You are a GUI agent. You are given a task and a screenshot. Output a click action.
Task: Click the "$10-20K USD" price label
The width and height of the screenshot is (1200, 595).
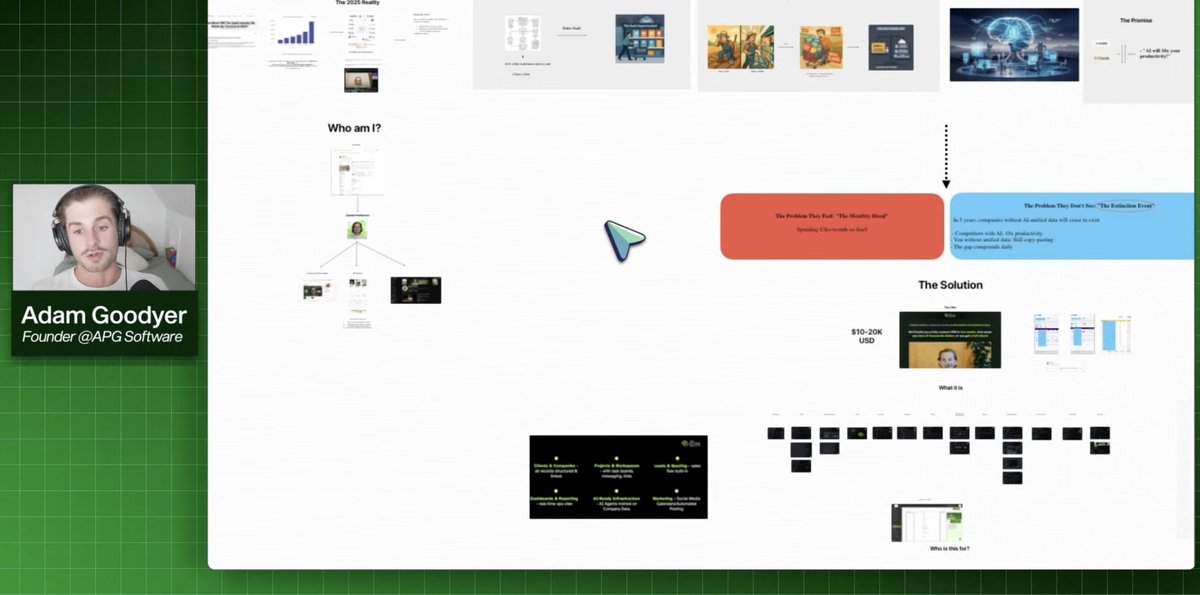pyautogui.click(x=867, y=336)
